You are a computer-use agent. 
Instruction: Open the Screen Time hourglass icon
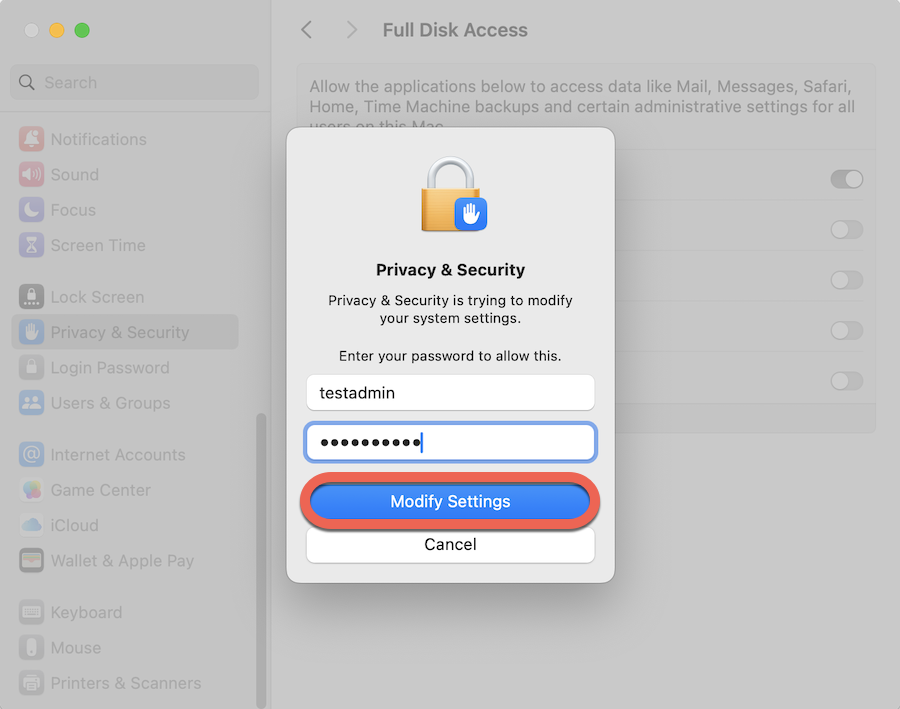coord(32,245)
